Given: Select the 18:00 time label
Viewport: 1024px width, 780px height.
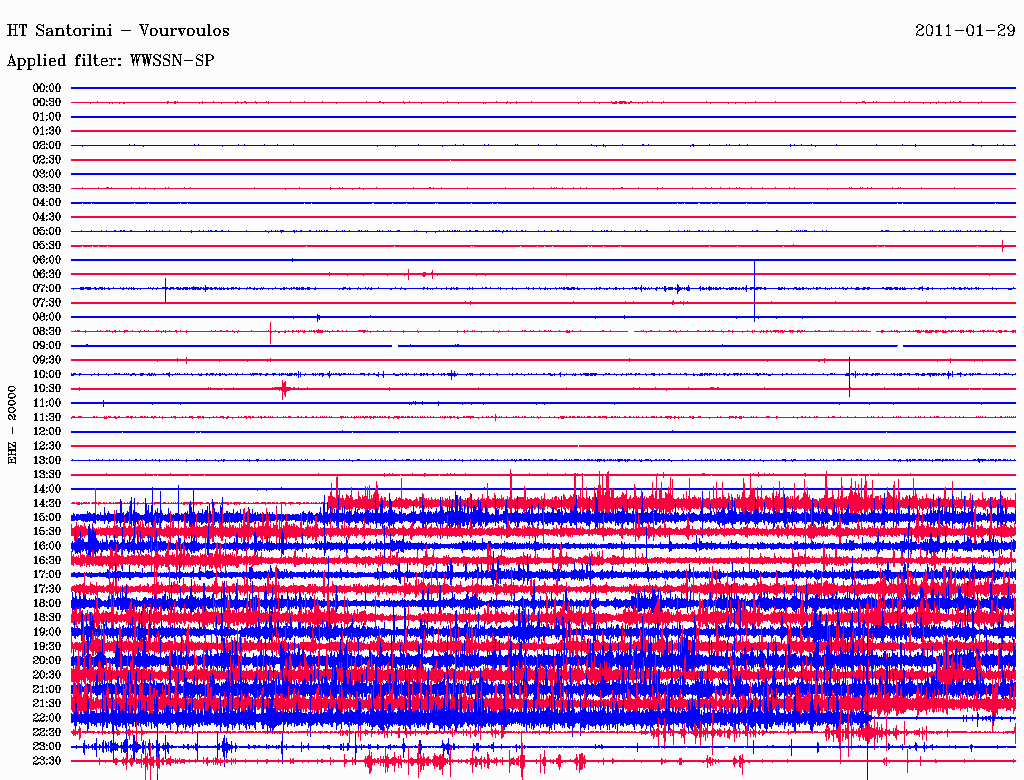Looking at the screenshot, I should pos(47,603).
